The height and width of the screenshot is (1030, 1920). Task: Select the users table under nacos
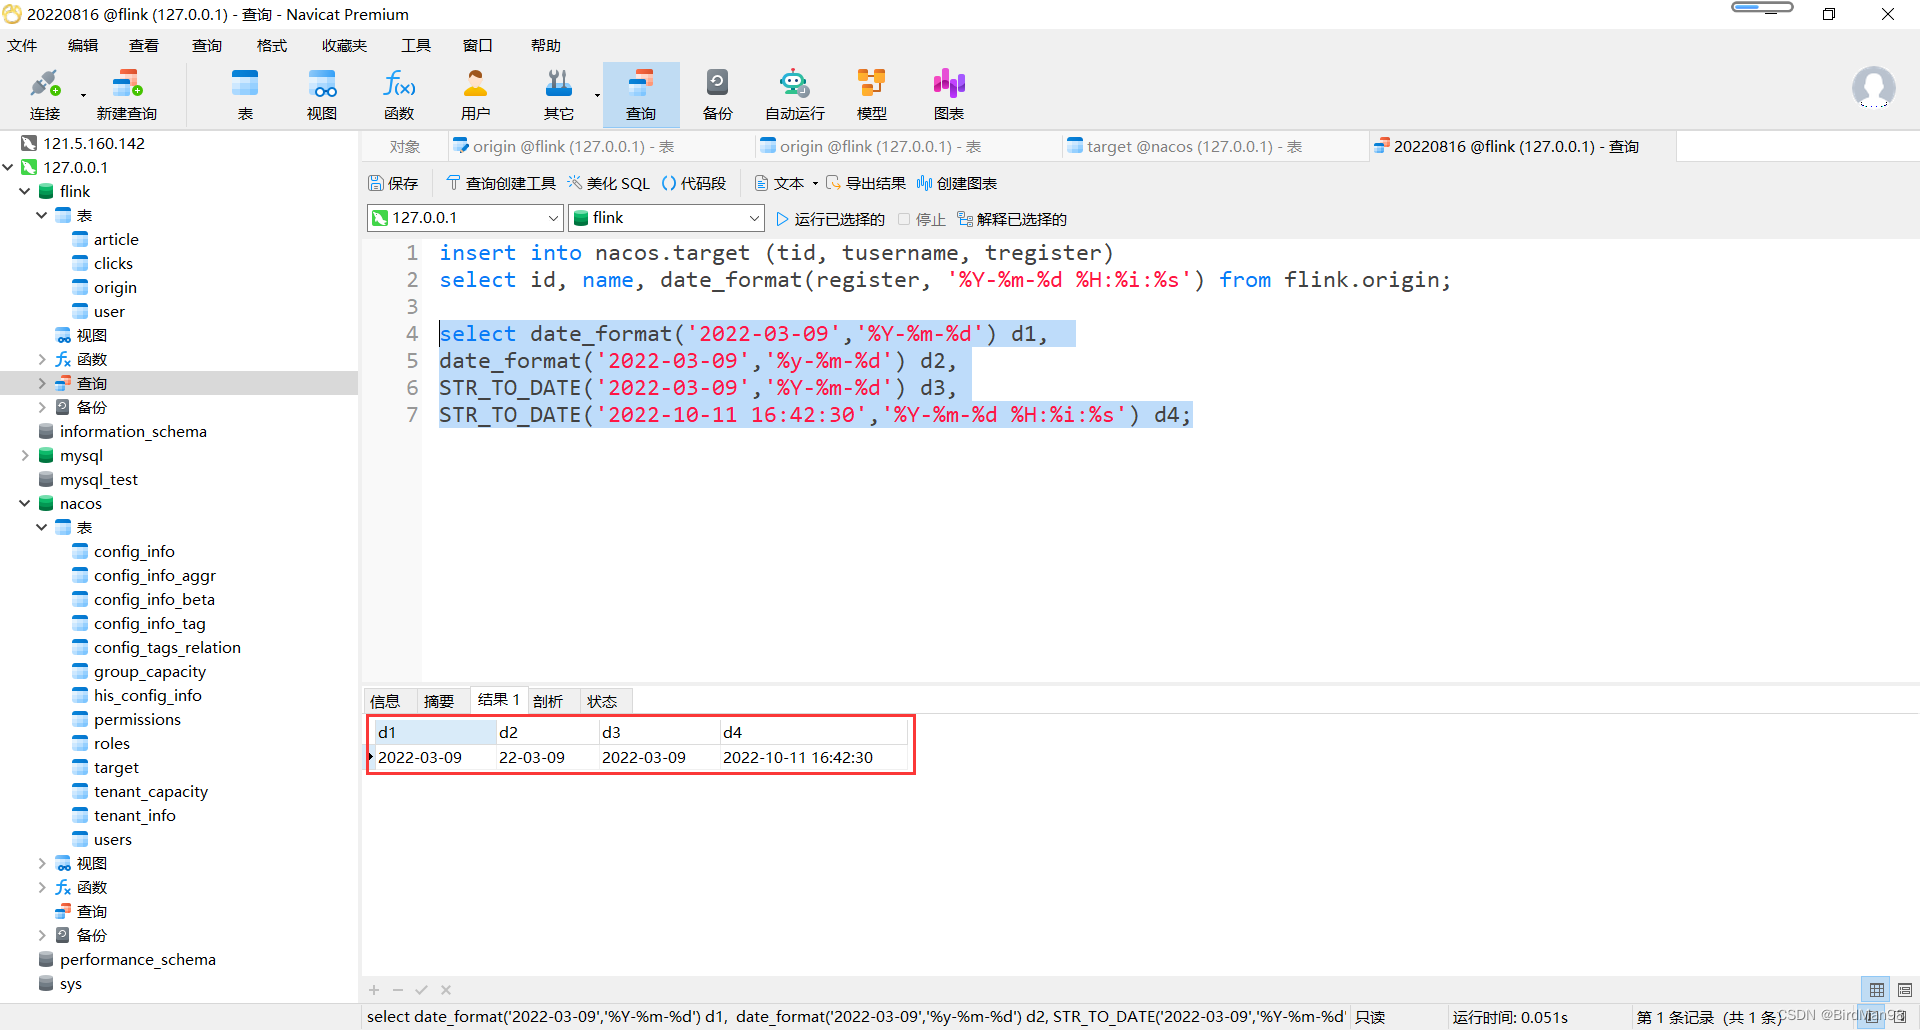pos(112,839)
